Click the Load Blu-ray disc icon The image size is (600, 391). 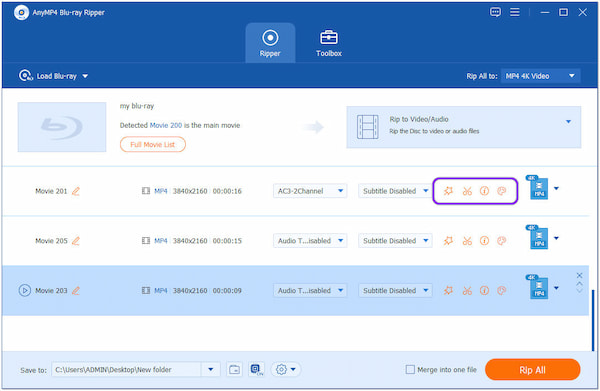coord(25,76)
